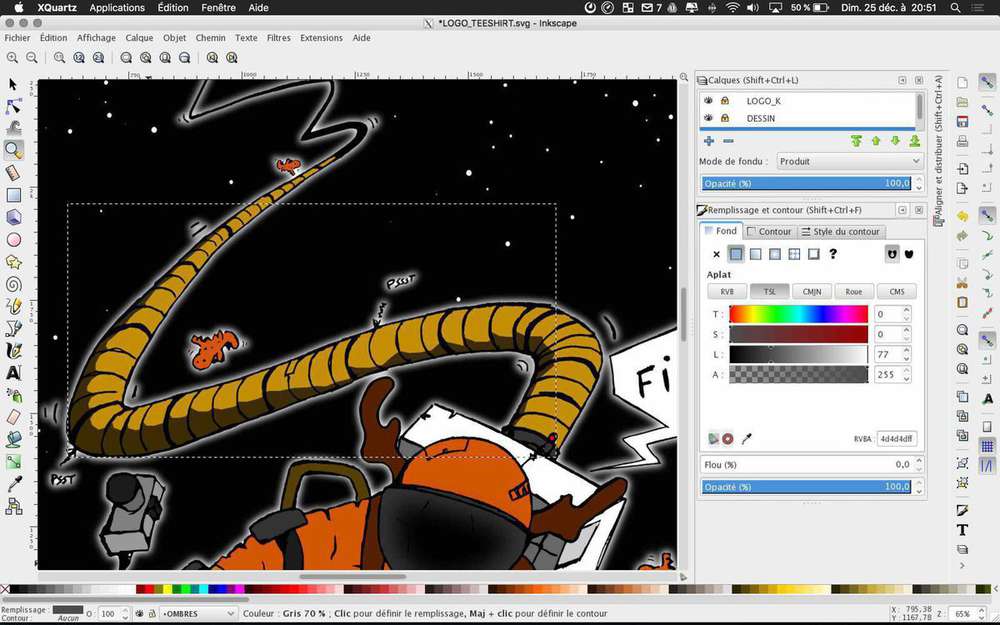Select the Roue color mode button
This screenshot has height=625, width=1000.
(853, 292)
